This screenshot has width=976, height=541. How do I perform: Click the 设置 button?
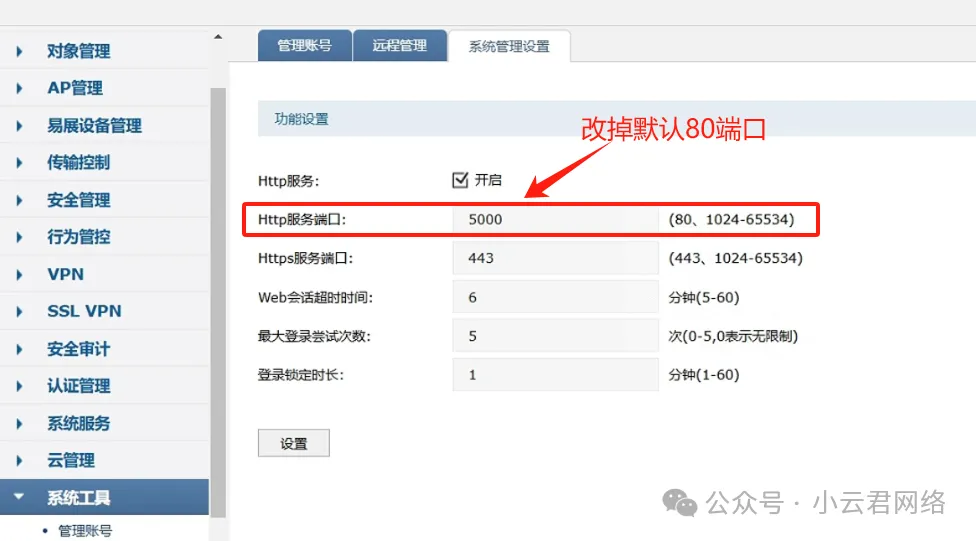[293, 444]
